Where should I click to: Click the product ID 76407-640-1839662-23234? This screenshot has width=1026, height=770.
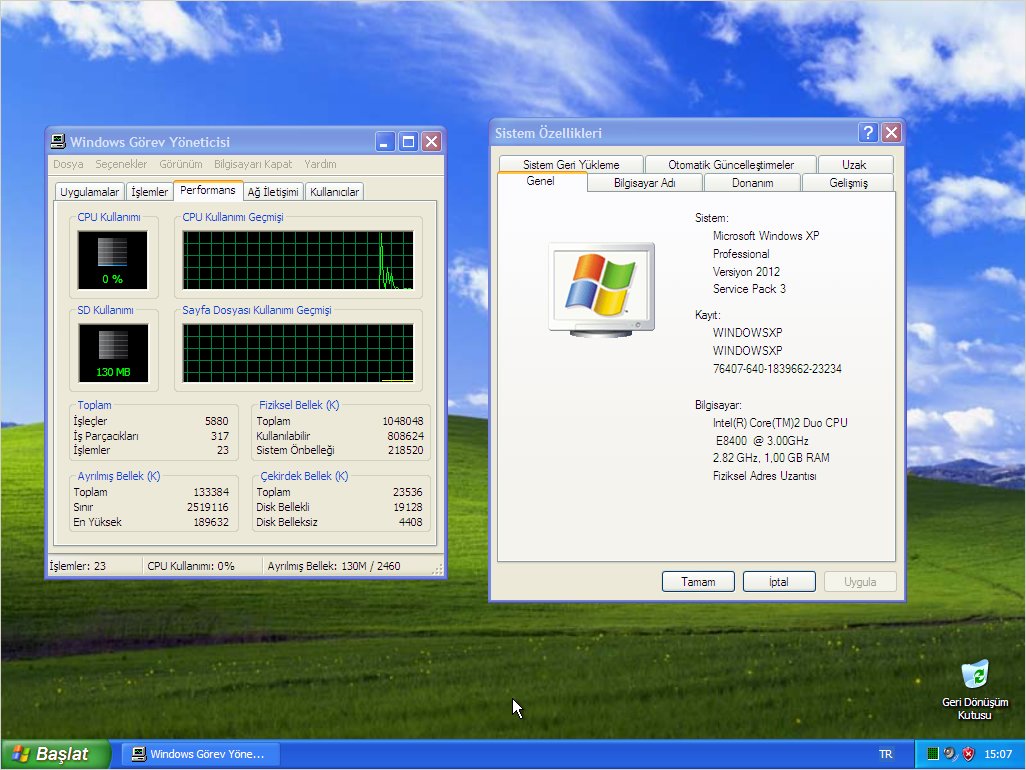pos(777,368)
